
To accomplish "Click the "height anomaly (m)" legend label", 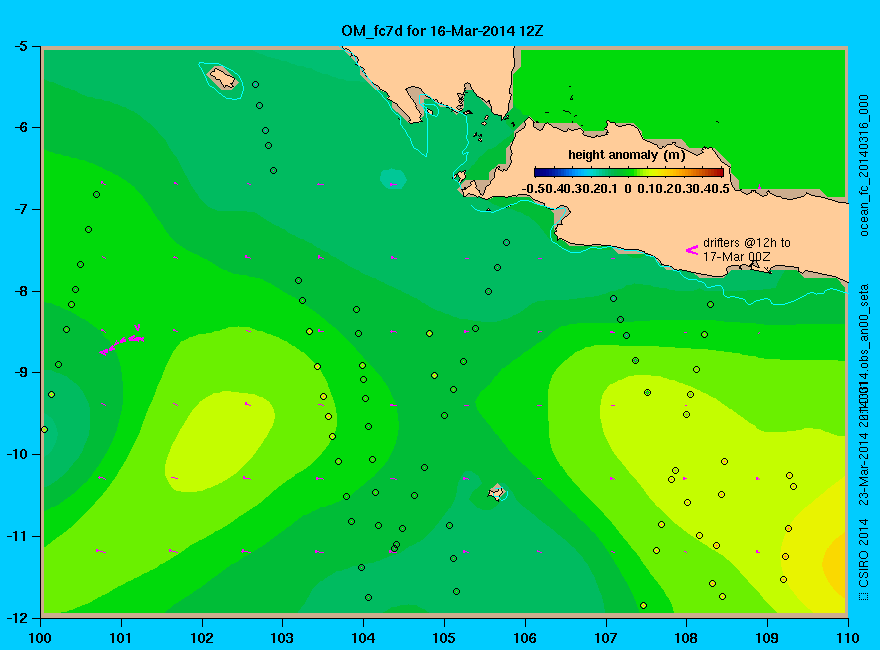I will point(627,155).
